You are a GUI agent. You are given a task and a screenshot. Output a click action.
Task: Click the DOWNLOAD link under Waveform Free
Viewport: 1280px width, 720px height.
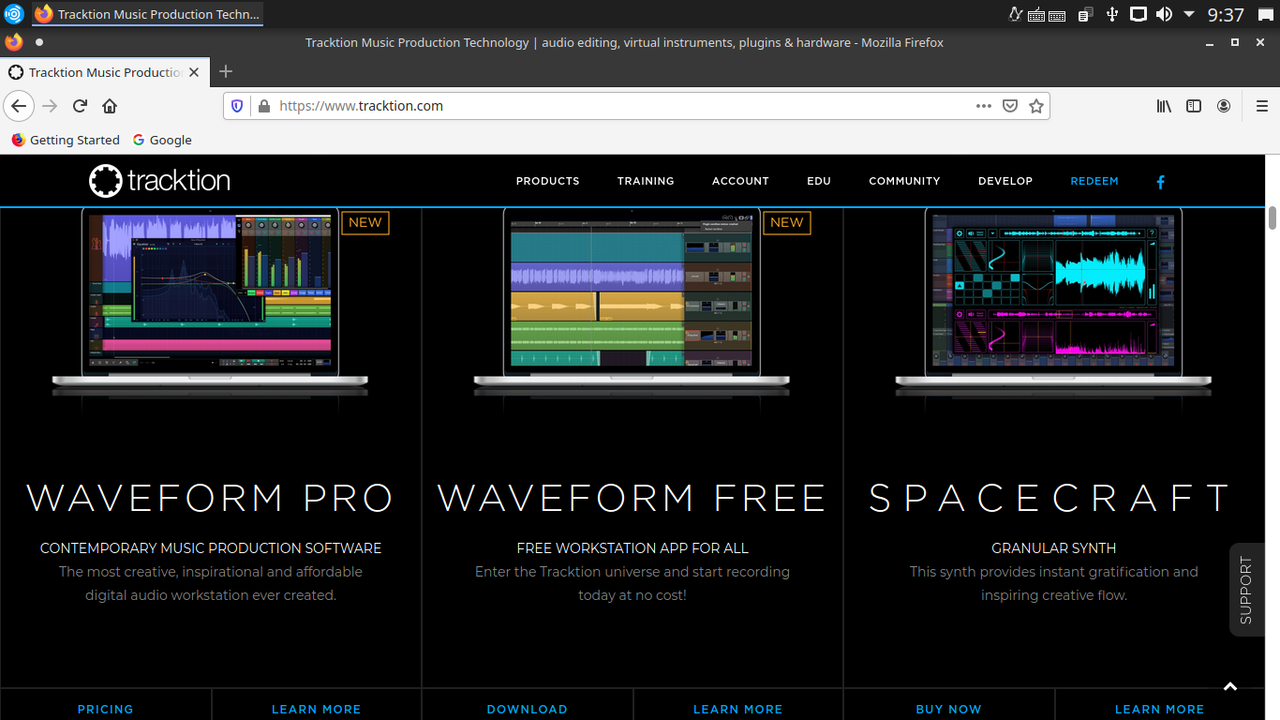(527, 709)
